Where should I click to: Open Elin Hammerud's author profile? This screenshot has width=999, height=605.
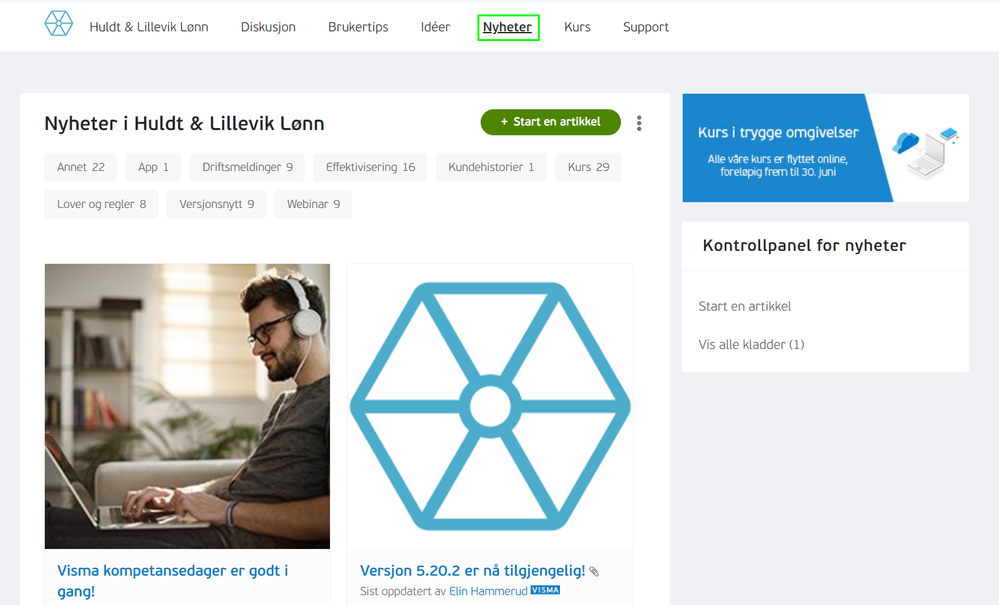pos(488,591)
